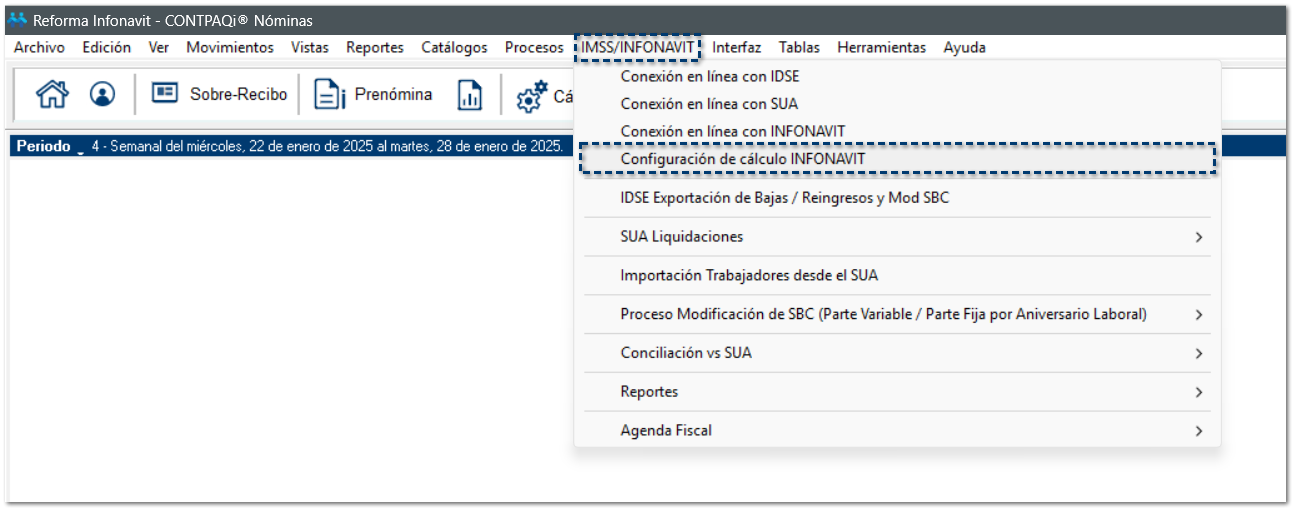
Task: Expand the Reportes submenu arrow
Action: point(1198,392)
